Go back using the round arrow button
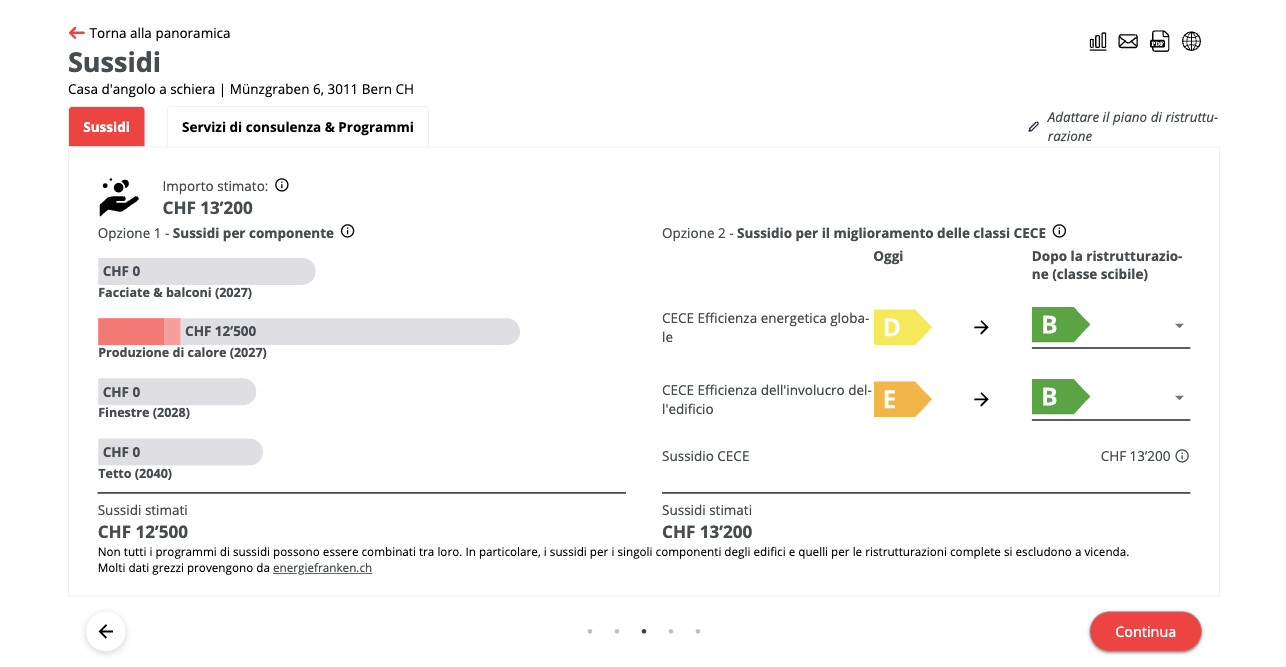This screenshot has width=1286, height=667. click(106, 631)
